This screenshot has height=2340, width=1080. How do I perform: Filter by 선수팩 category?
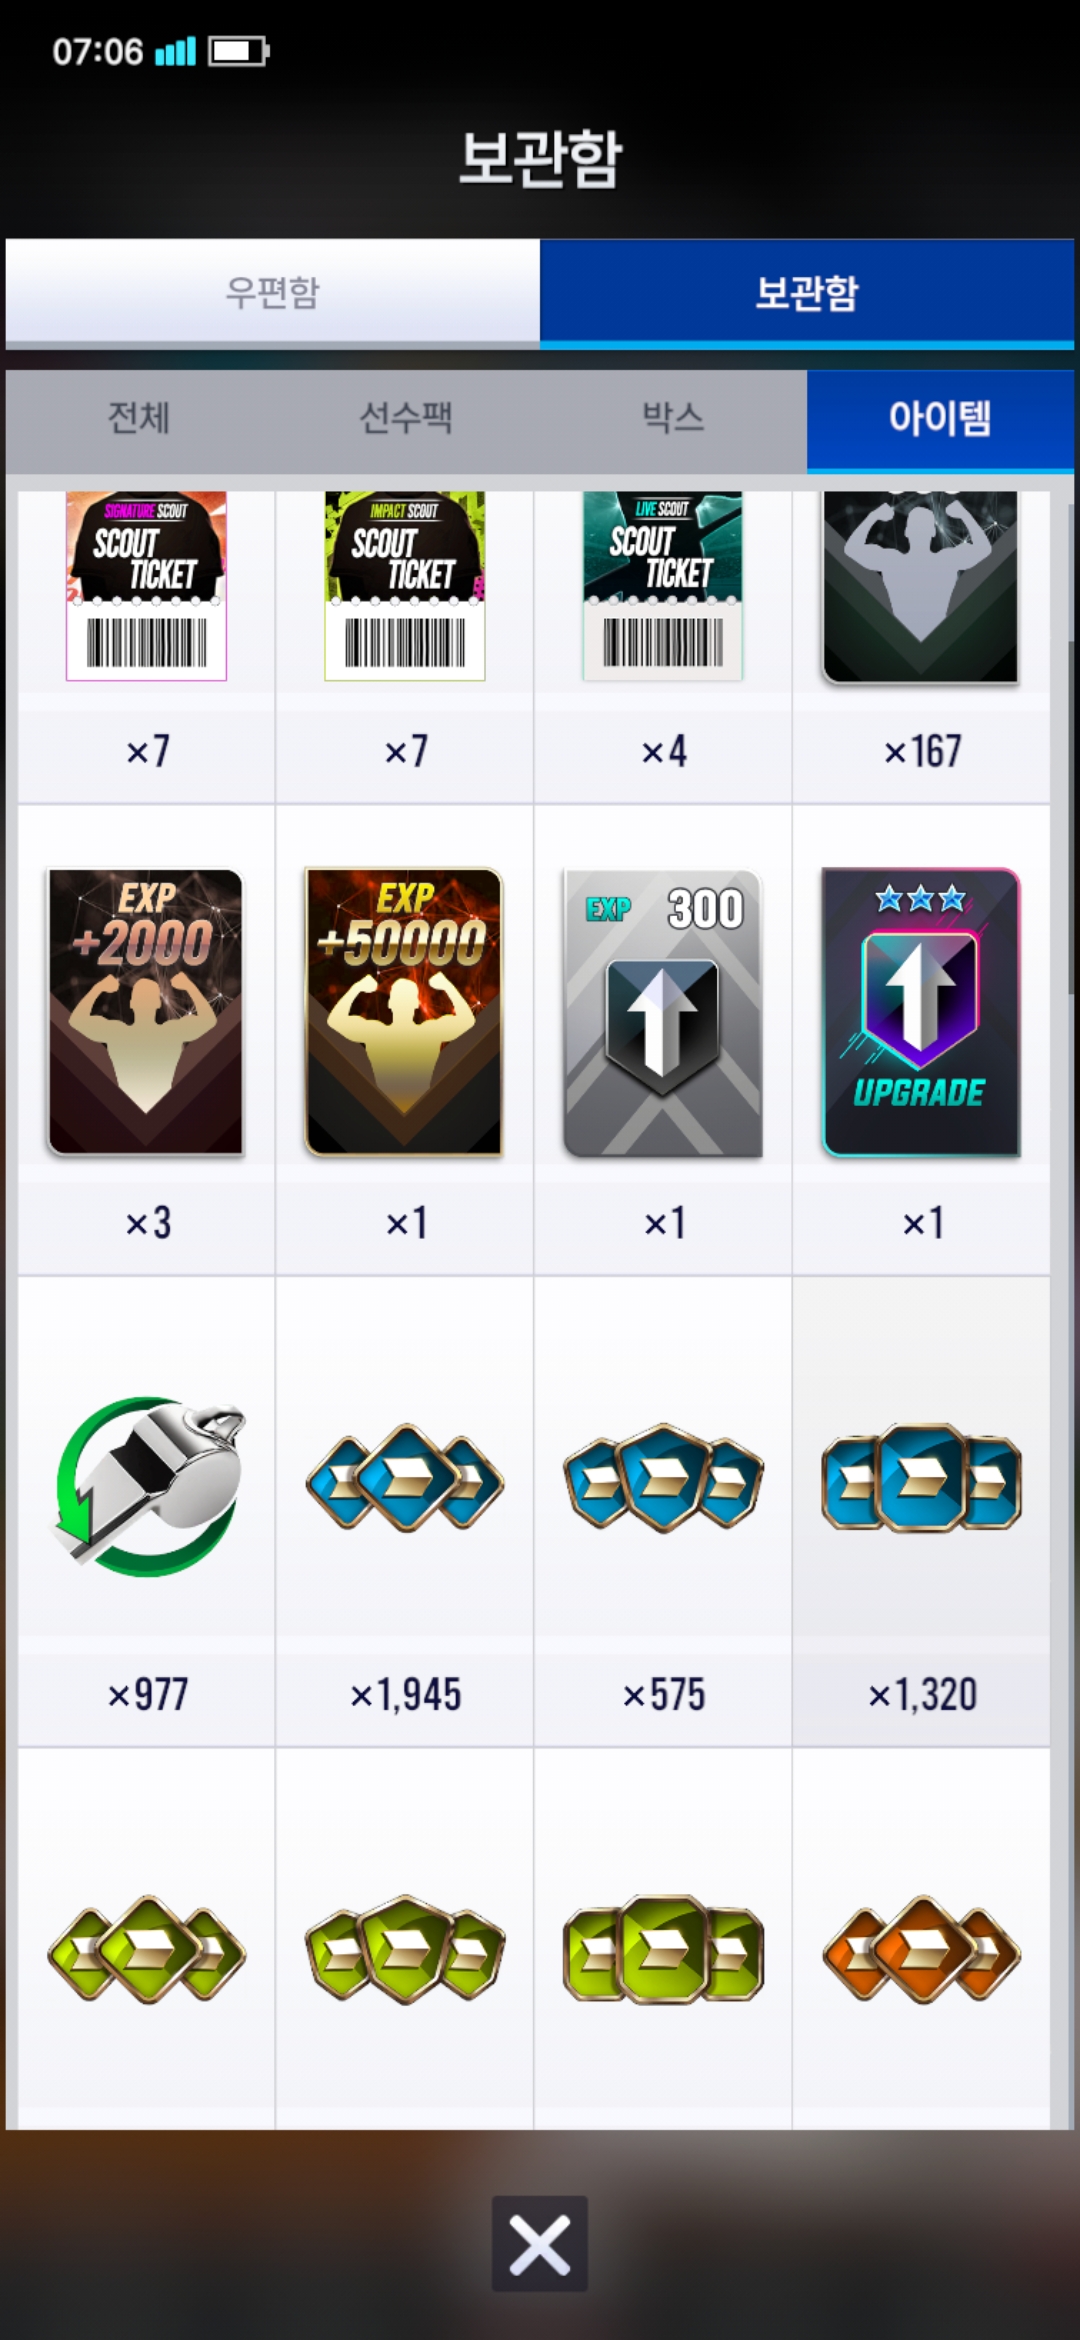(x=406, y=418)
